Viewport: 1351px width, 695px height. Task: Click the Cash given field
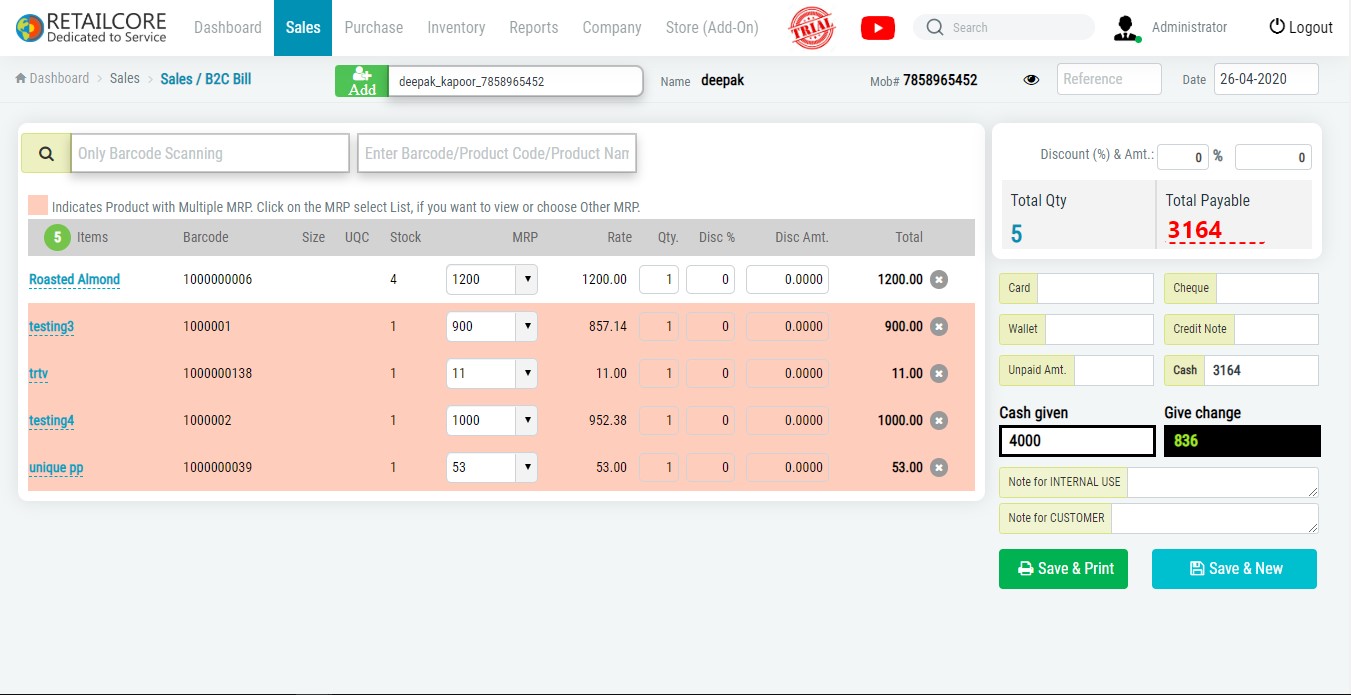click(1077, 441)
